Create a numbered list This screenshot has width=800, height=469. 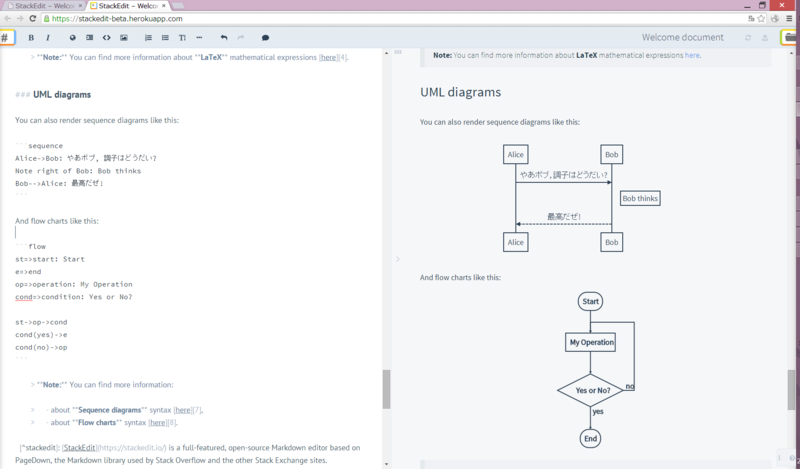click(x=148, y=38)
